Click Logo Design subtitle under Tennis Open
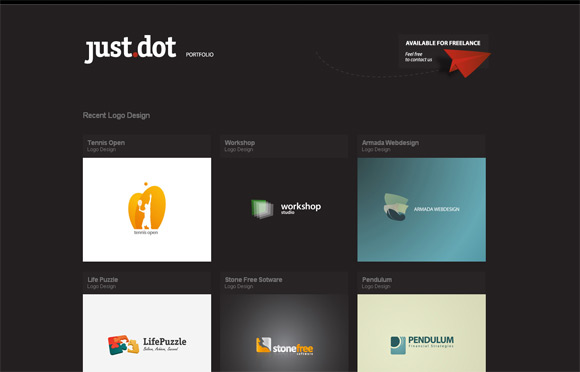The width and height of the screenshot is (580, 372). click(x=101, y=149)
